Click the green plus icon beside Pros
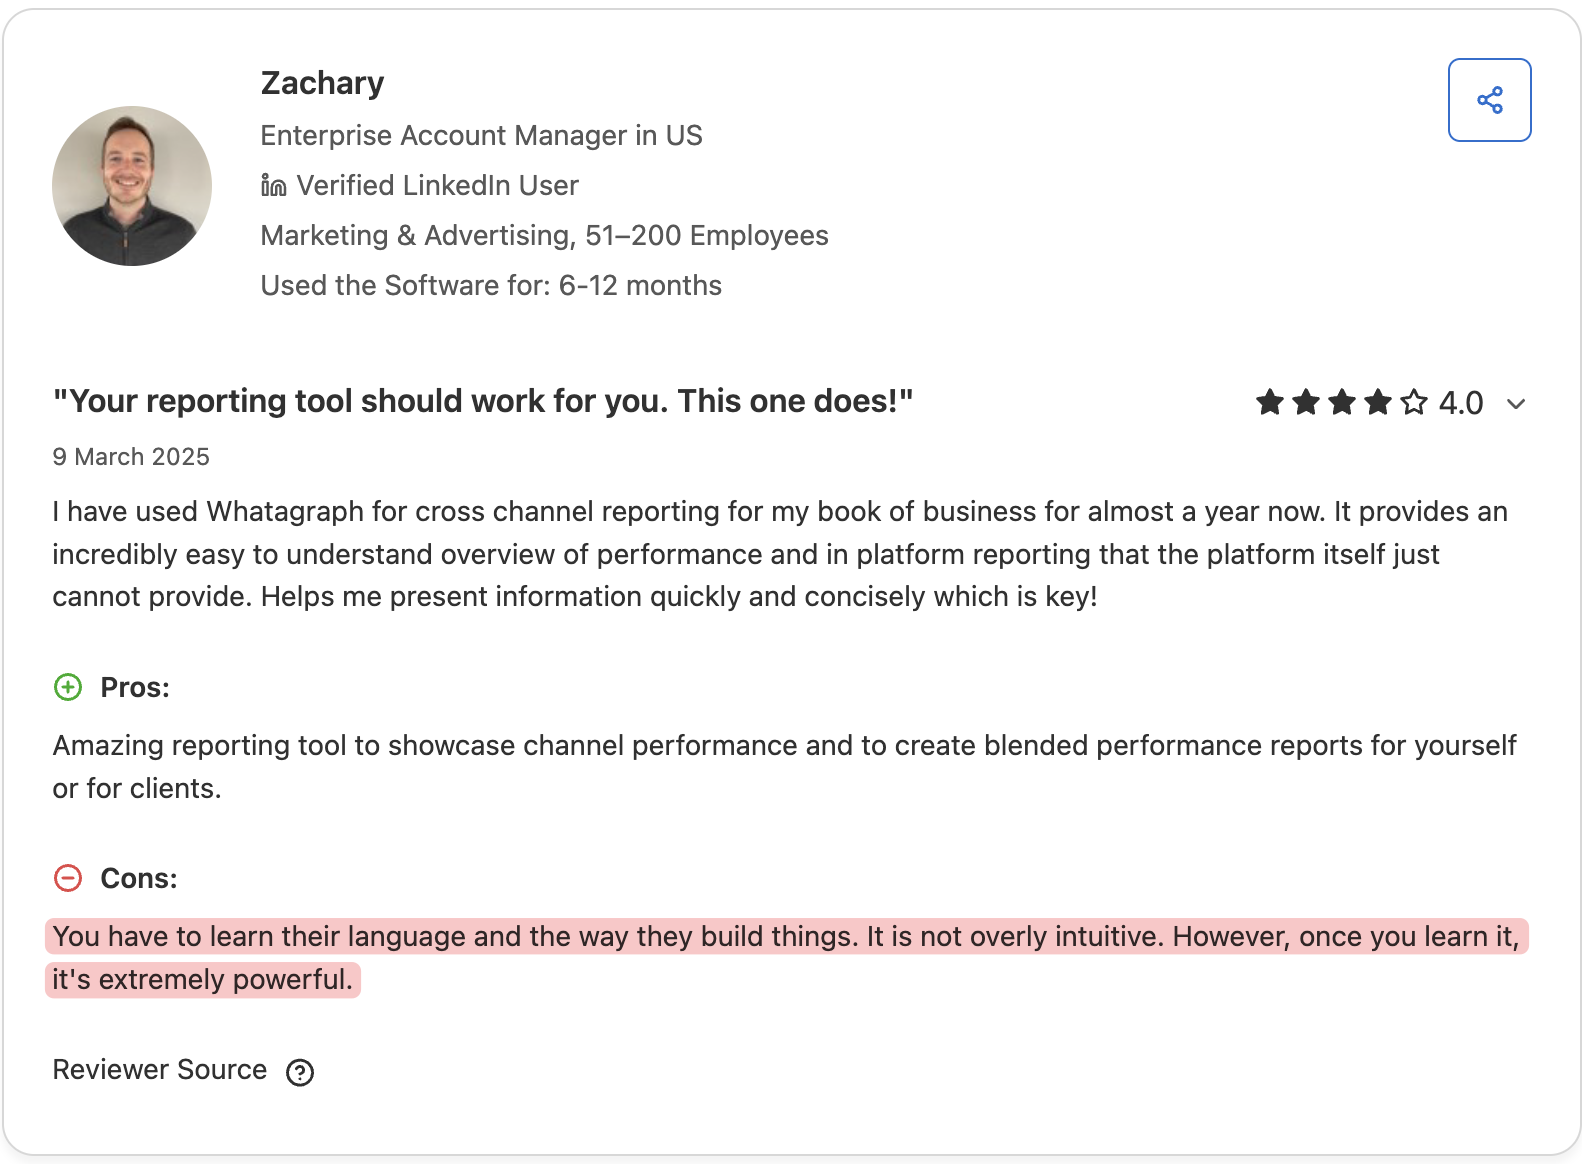Image resolution: width=1582 pixels, height=1164 pixels. (x=68, y=687)
